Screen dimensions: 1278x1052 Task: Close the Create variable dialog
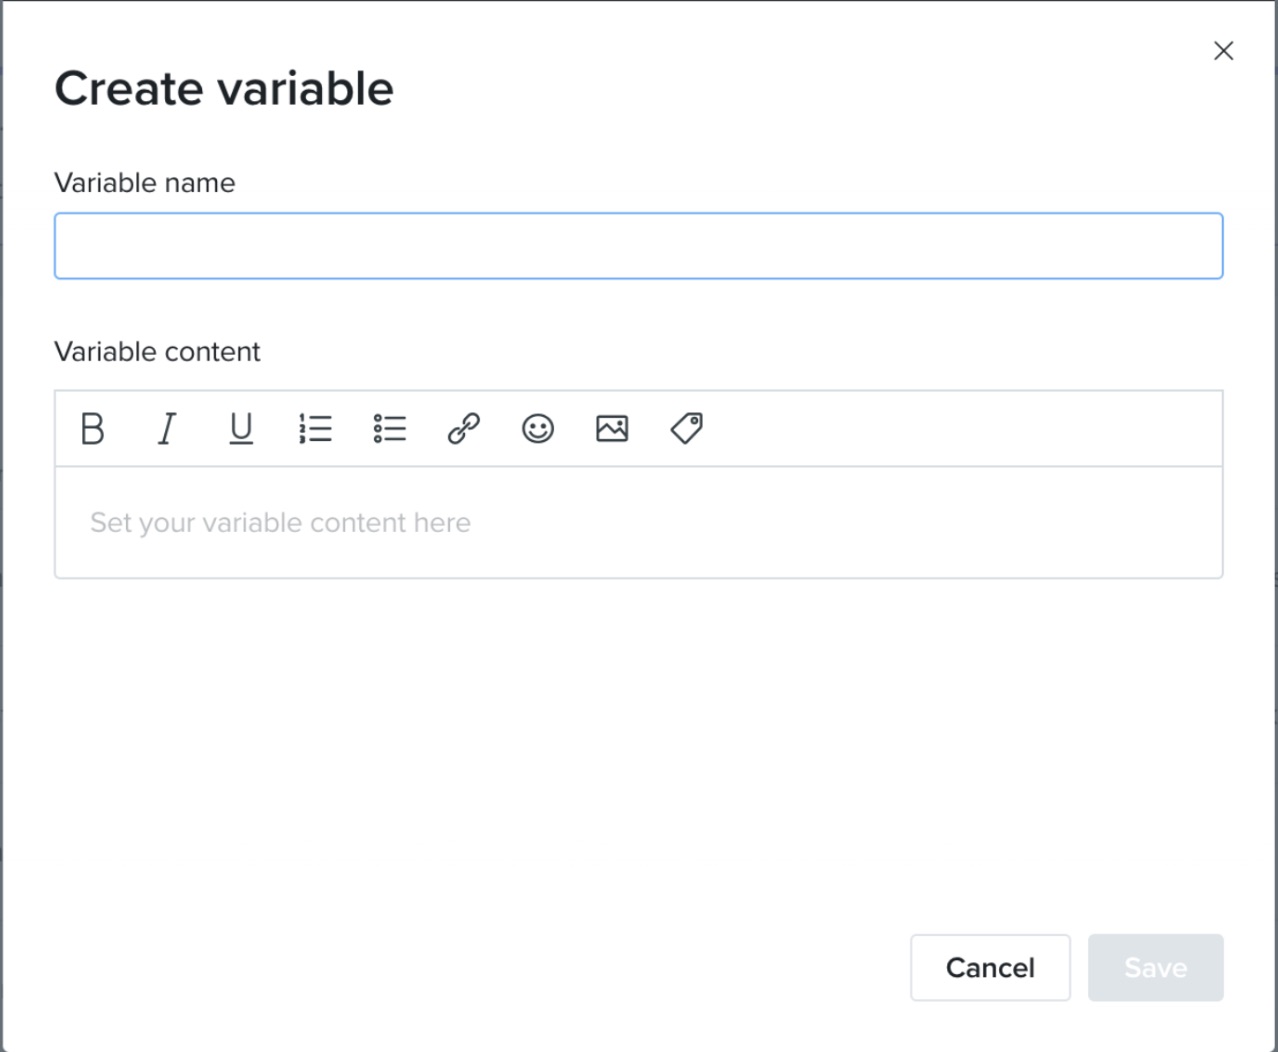tap(1223, 51)
